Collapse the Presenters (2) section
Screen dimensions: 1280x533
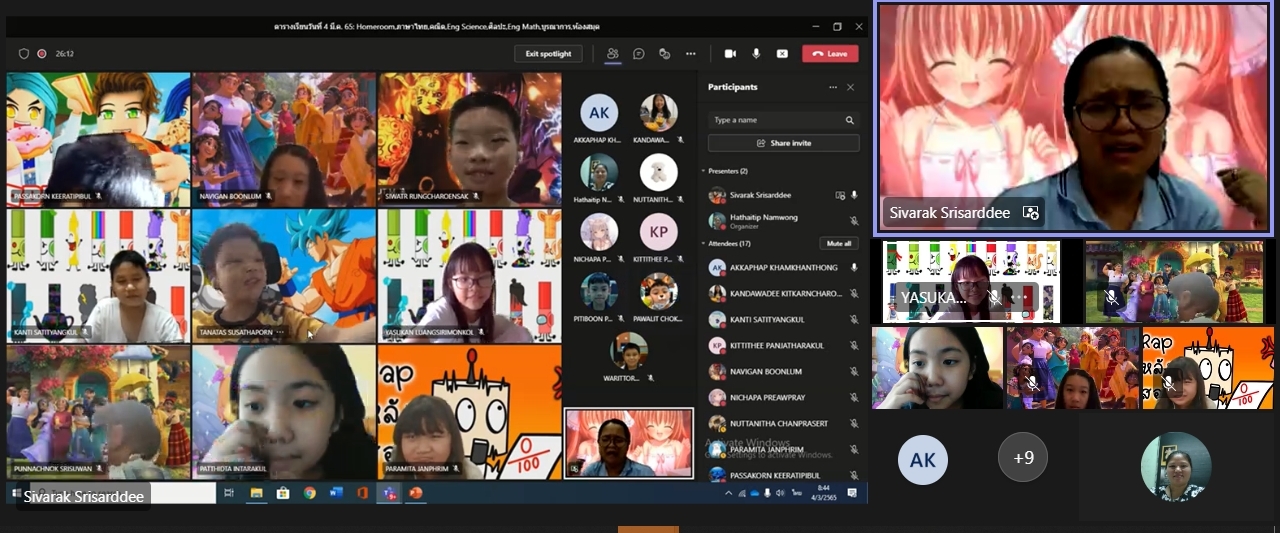click(x=703, y=171)
